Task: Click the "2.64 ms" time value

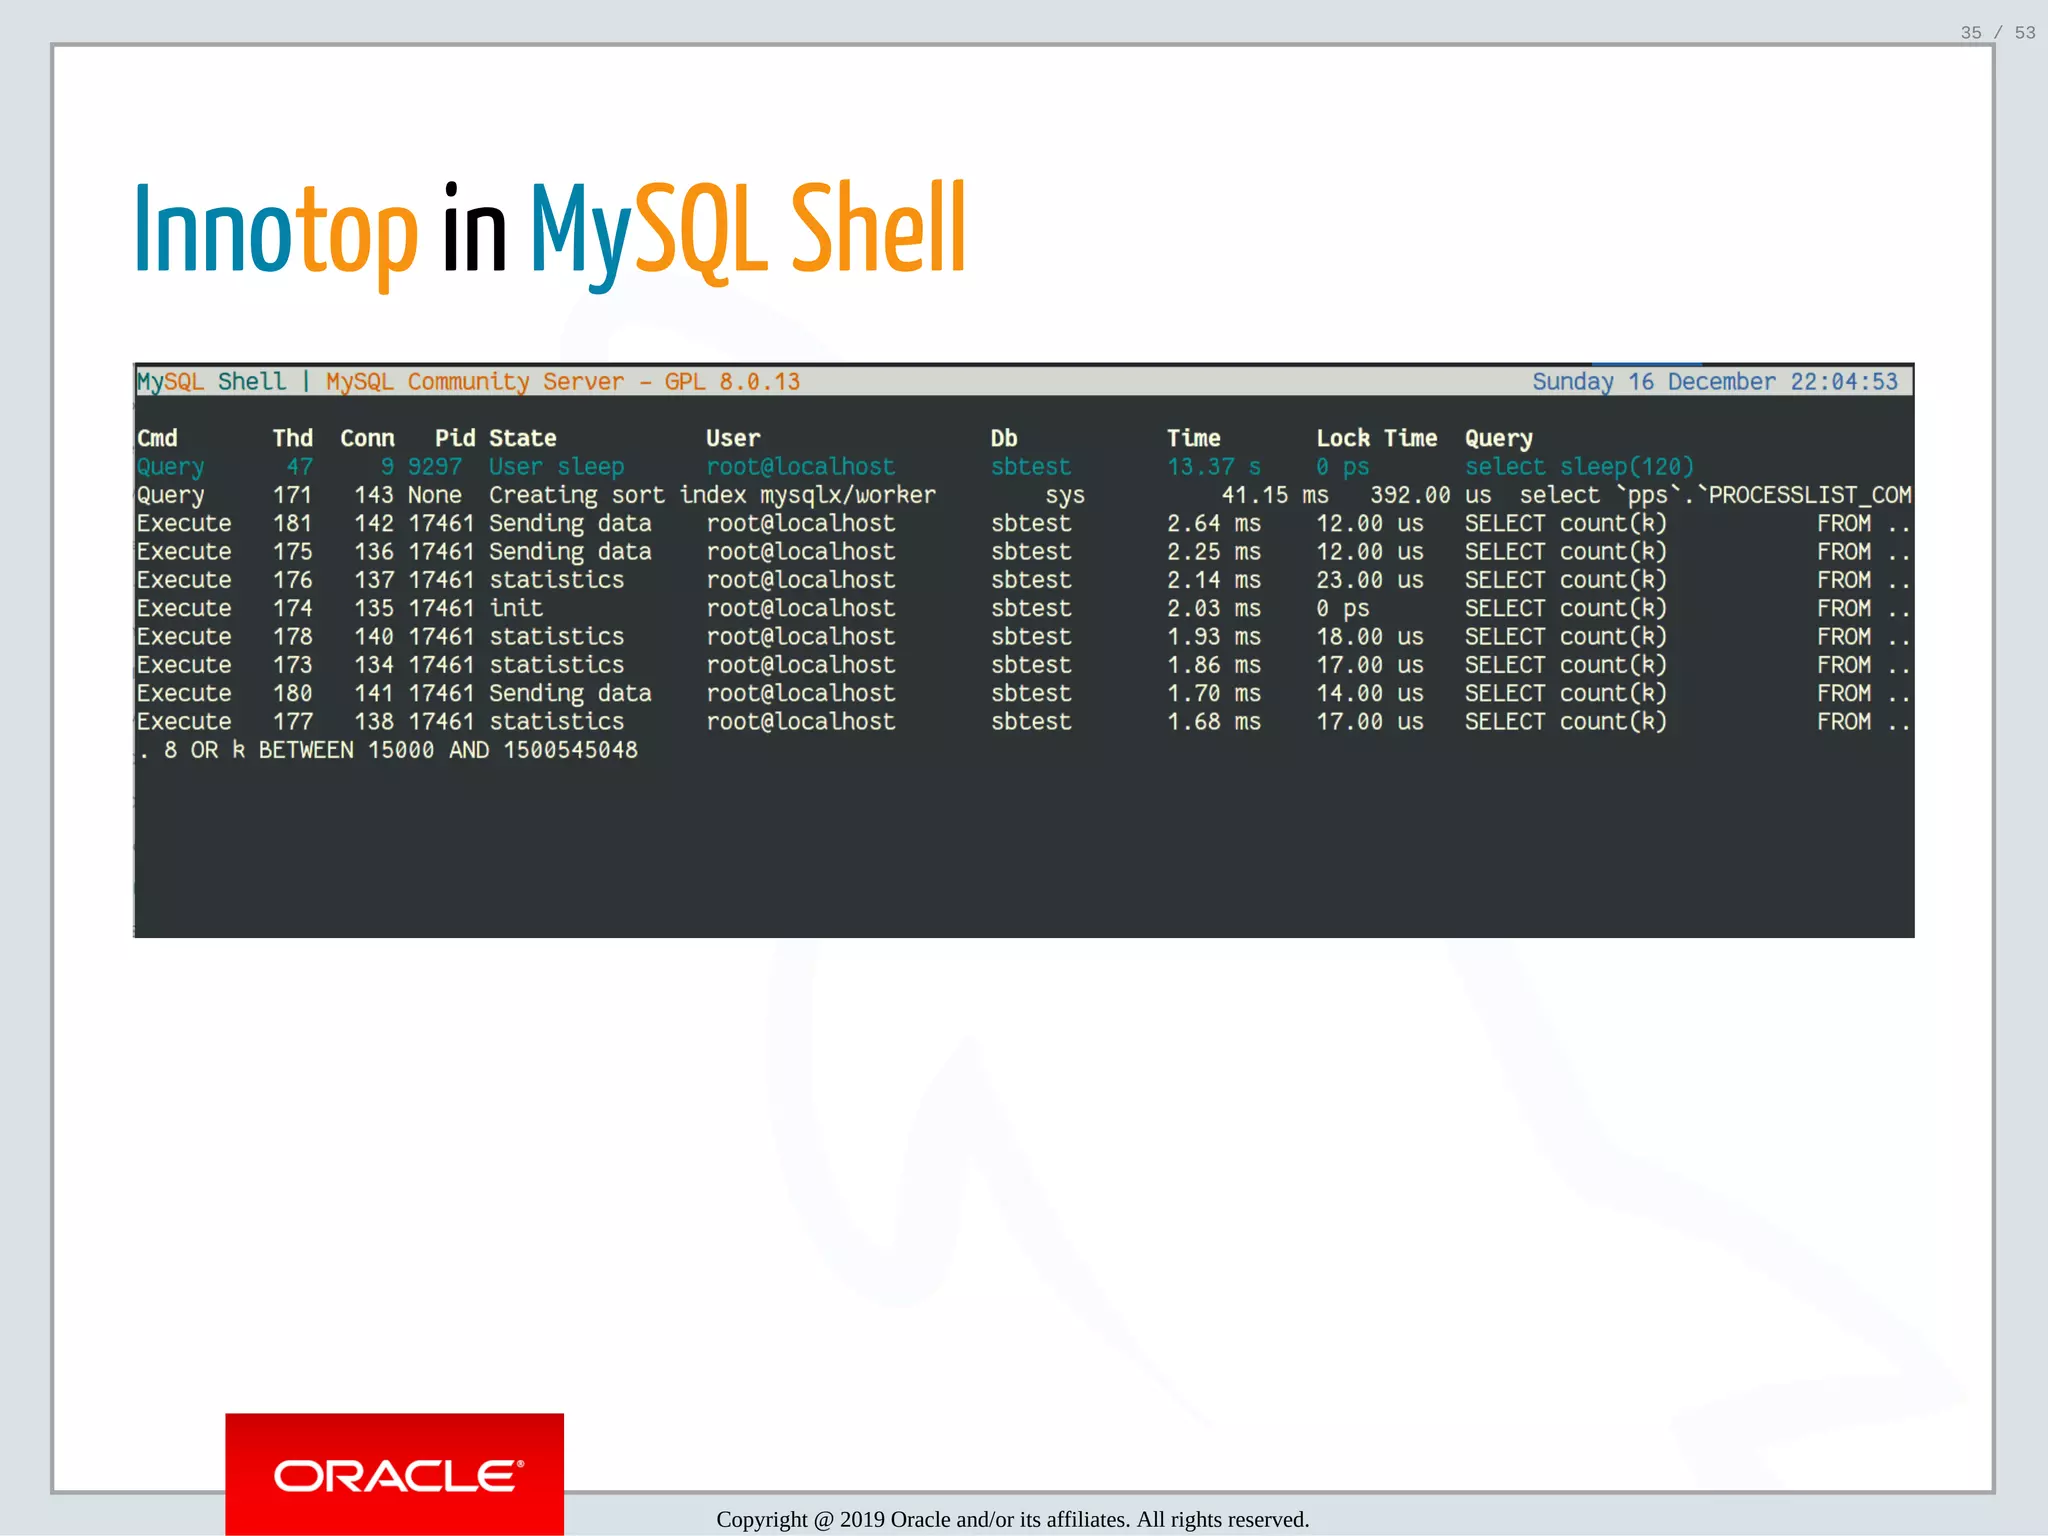Action: (x=1214, y=523)
